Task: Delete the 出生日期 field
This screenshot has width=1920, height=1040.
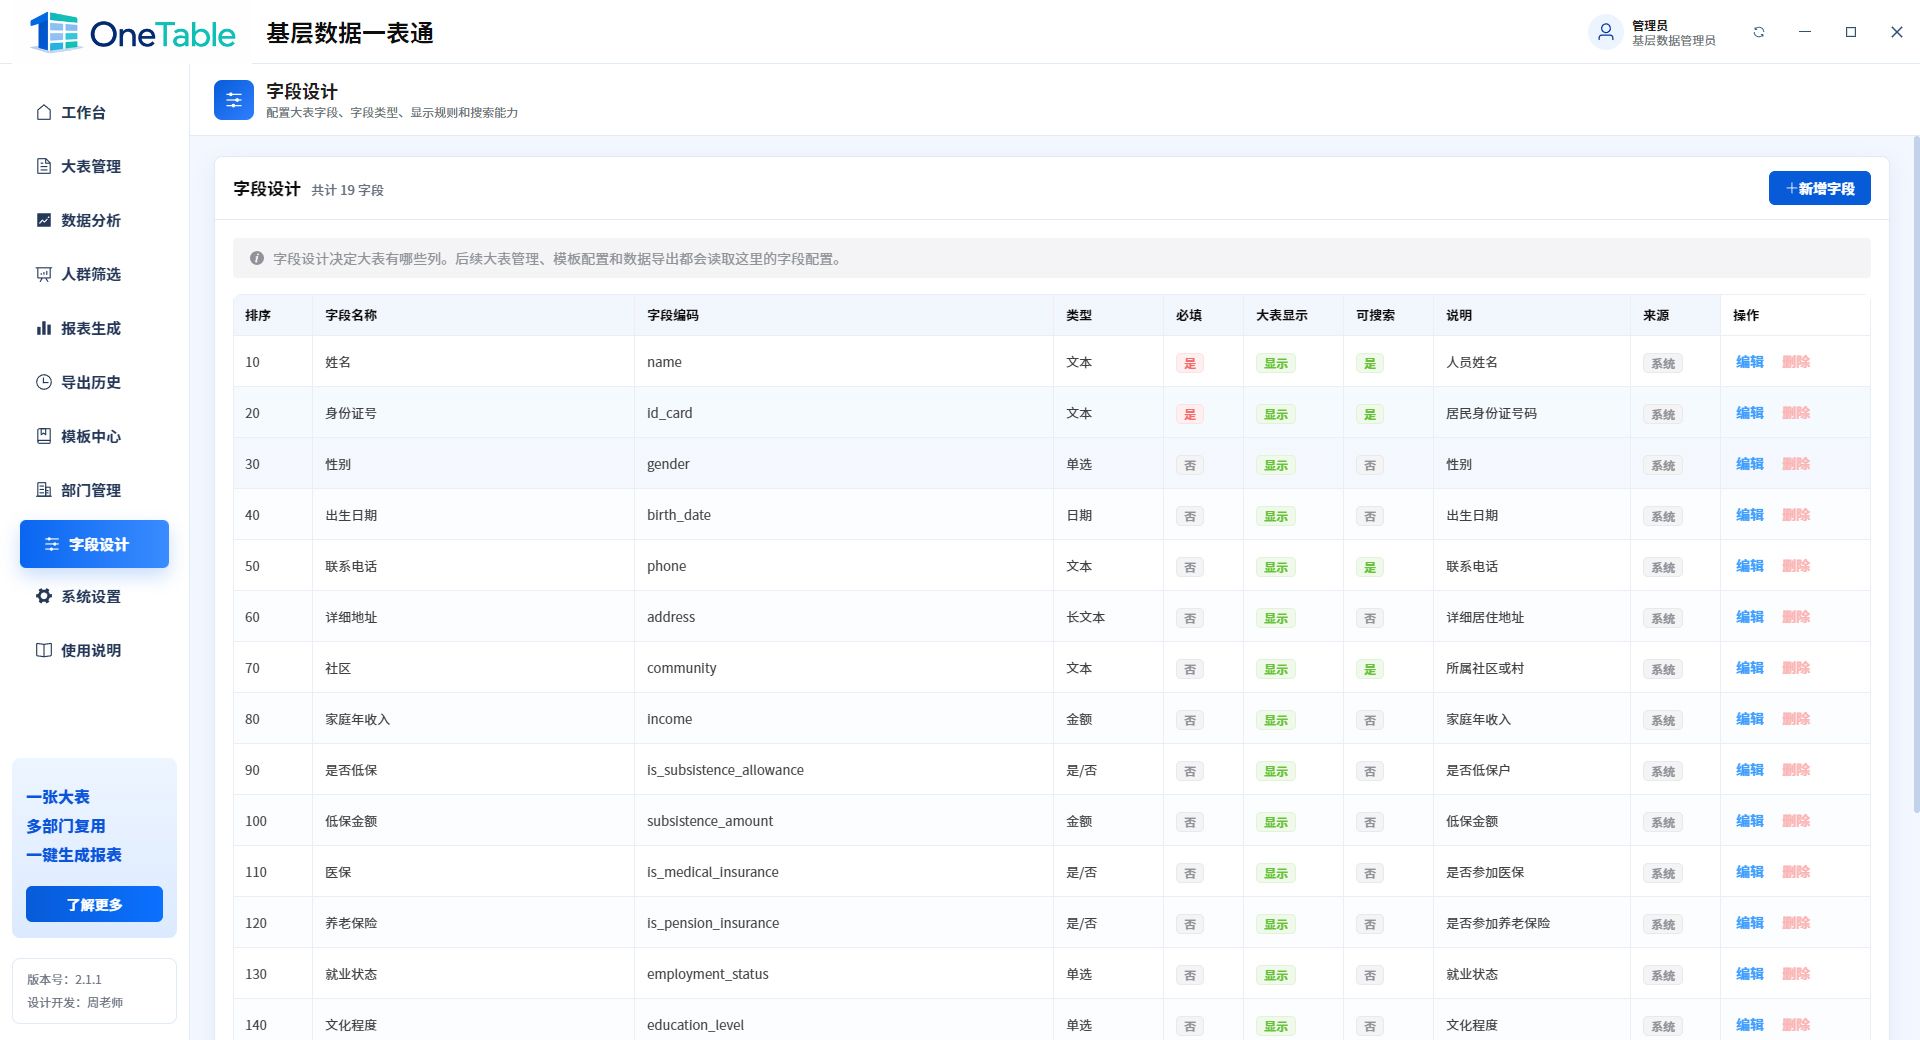Action: point(1796,515)
